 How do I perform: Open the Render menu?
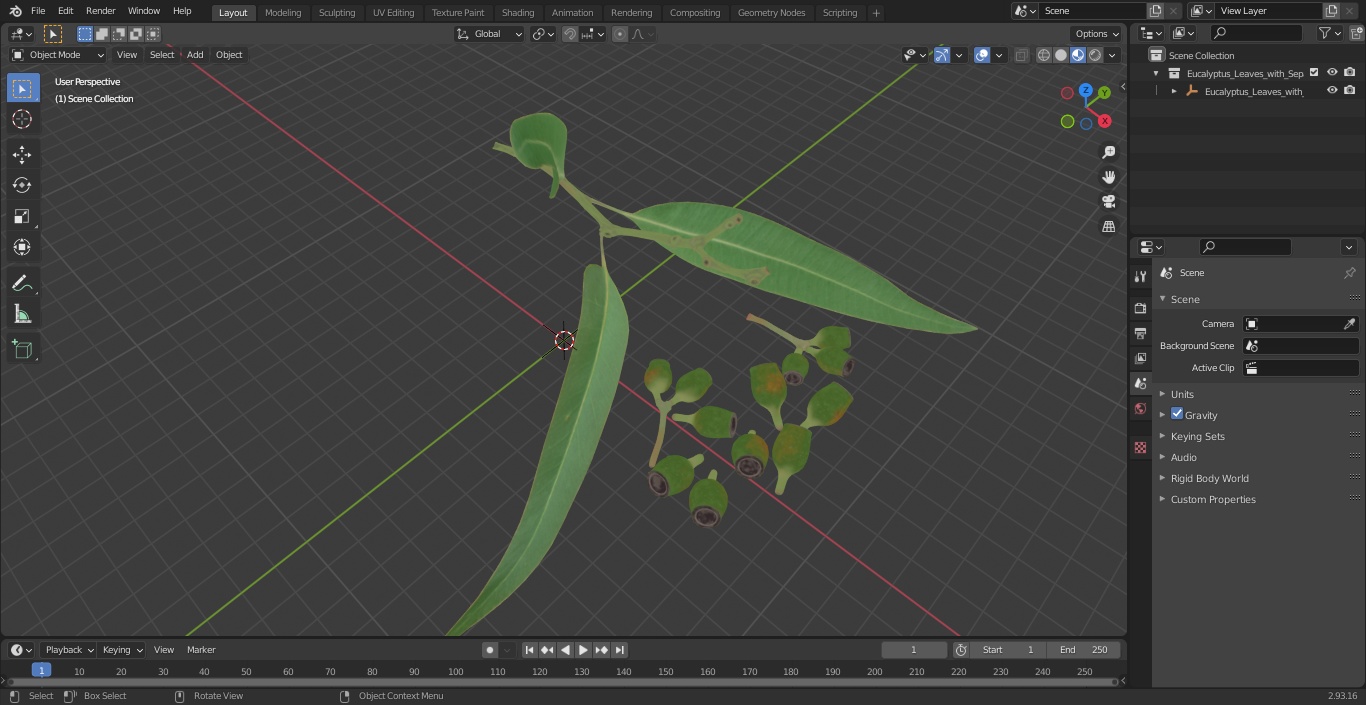point(101,11)
